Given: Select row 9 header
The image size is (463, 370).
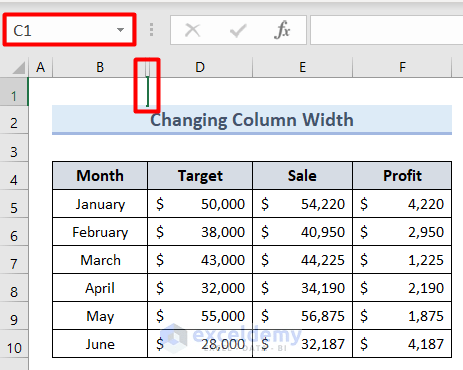Looking at the screenshot, I should coord(14,316).
